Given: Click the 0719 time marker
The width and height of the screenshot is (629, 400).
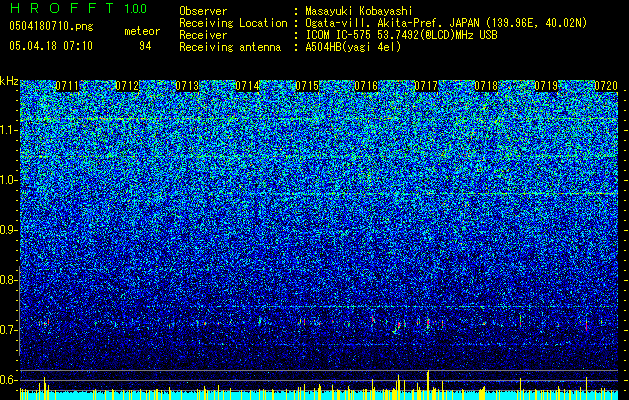Looking at the screenshot, I should point(546,86).
